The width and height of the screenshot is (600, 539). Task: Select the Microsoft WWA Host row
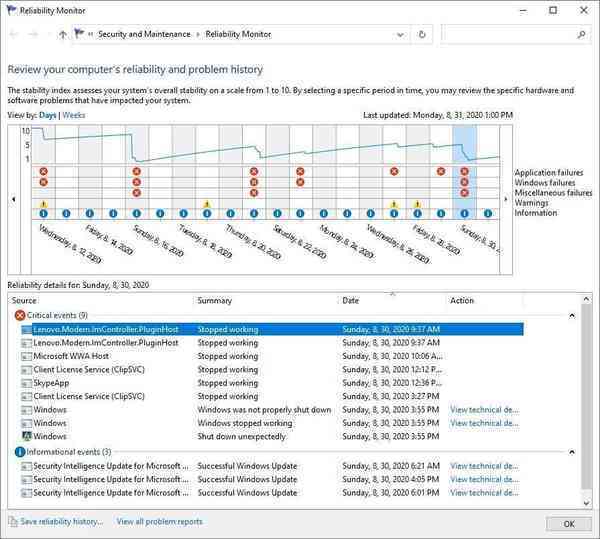pos(272,356)
